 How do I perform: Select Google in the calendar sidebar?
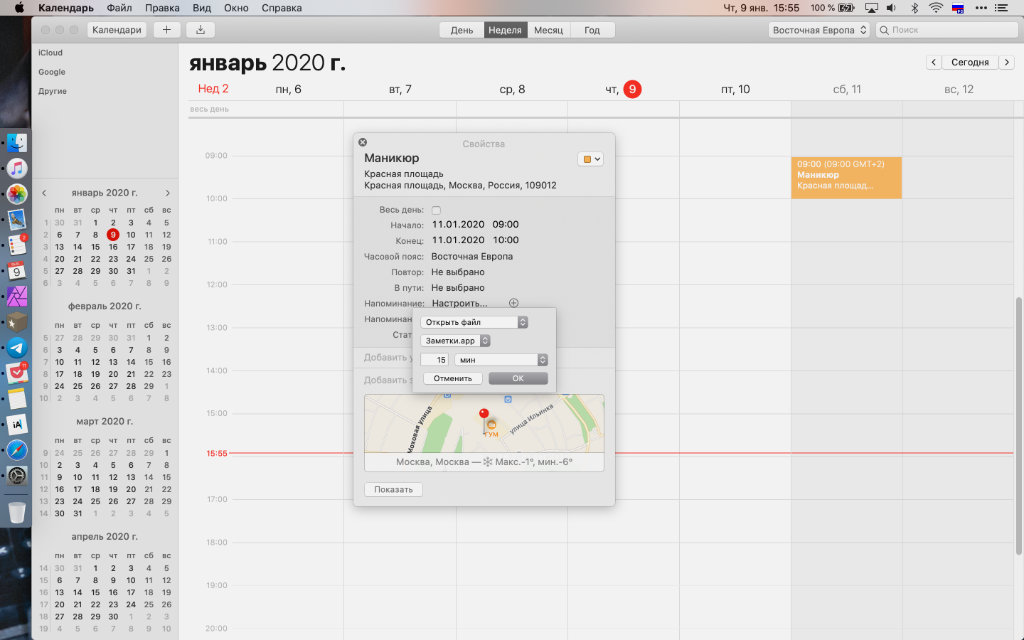(52, 72)
